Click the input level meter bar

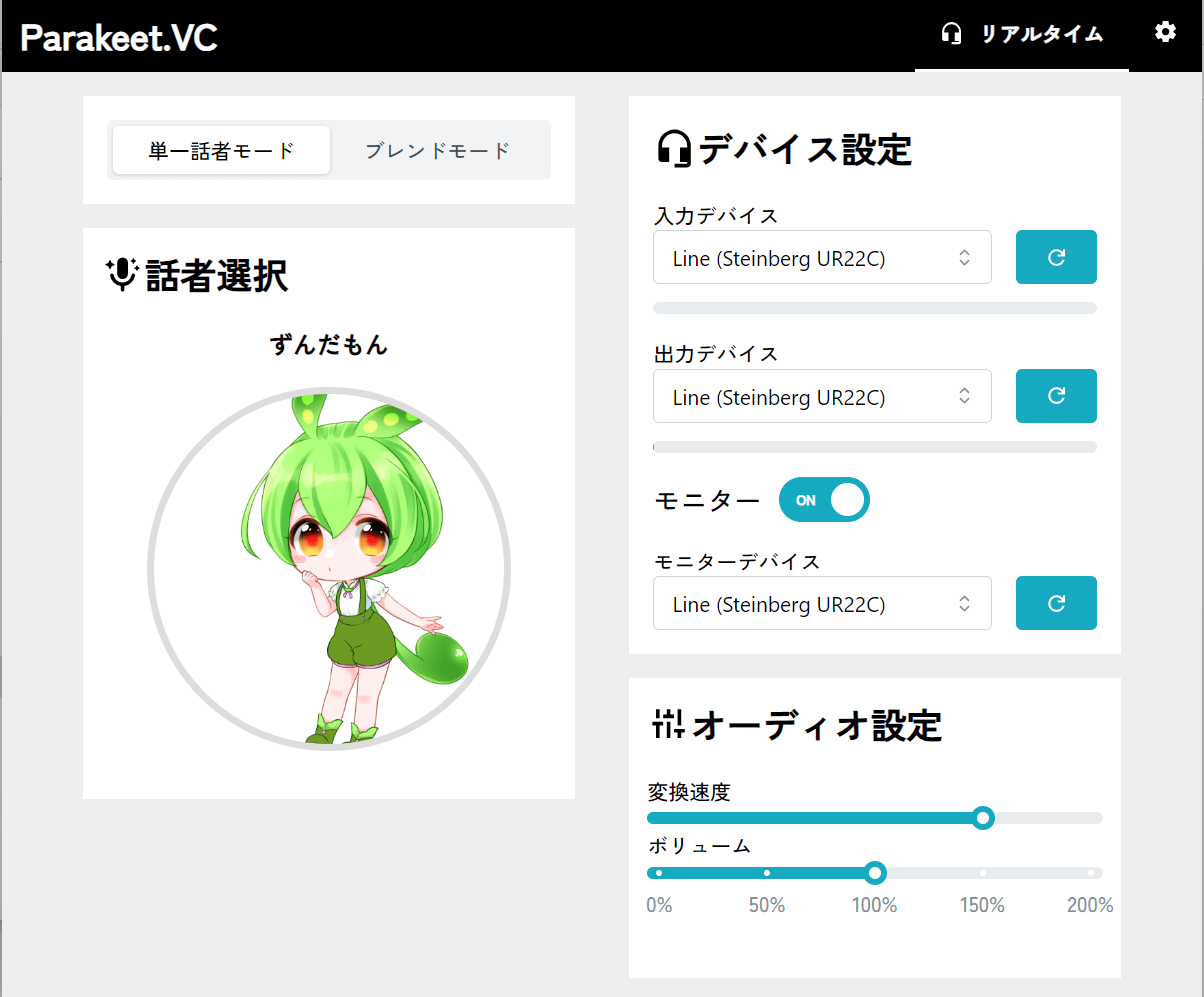pos(875,308)
